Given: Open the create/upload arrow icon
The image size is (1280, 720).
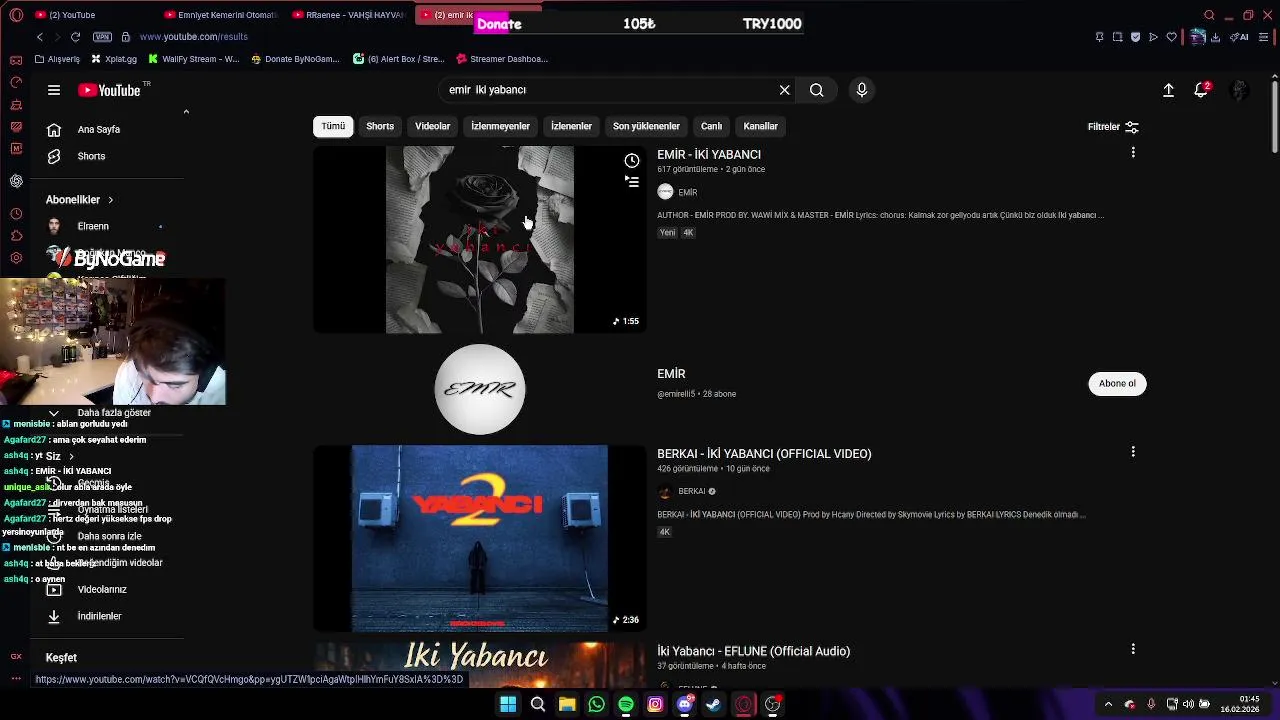Looking at the screenshot, I should pyautogui.click(x=1168, y=90).
